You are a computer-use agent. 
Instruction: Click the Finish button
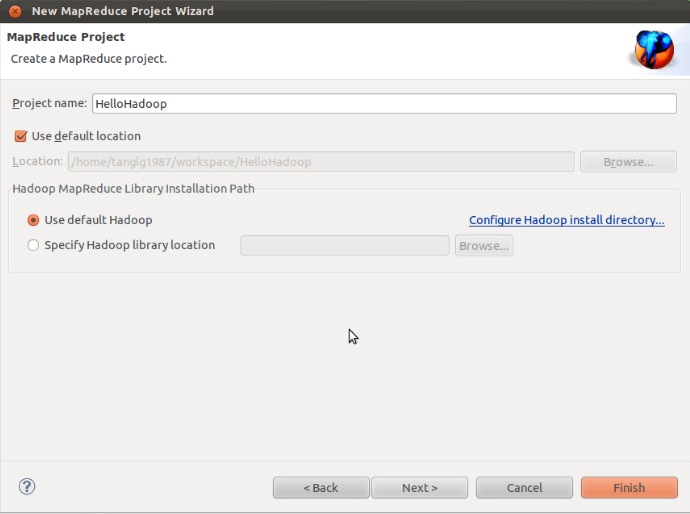click(x=629, y=488)
